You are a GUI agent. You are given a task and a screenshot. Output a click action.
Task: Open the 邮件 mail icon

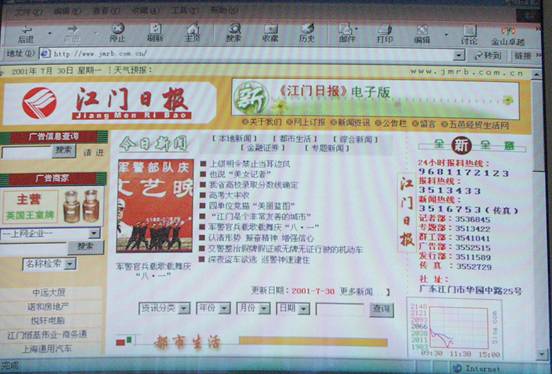(347, 29)
